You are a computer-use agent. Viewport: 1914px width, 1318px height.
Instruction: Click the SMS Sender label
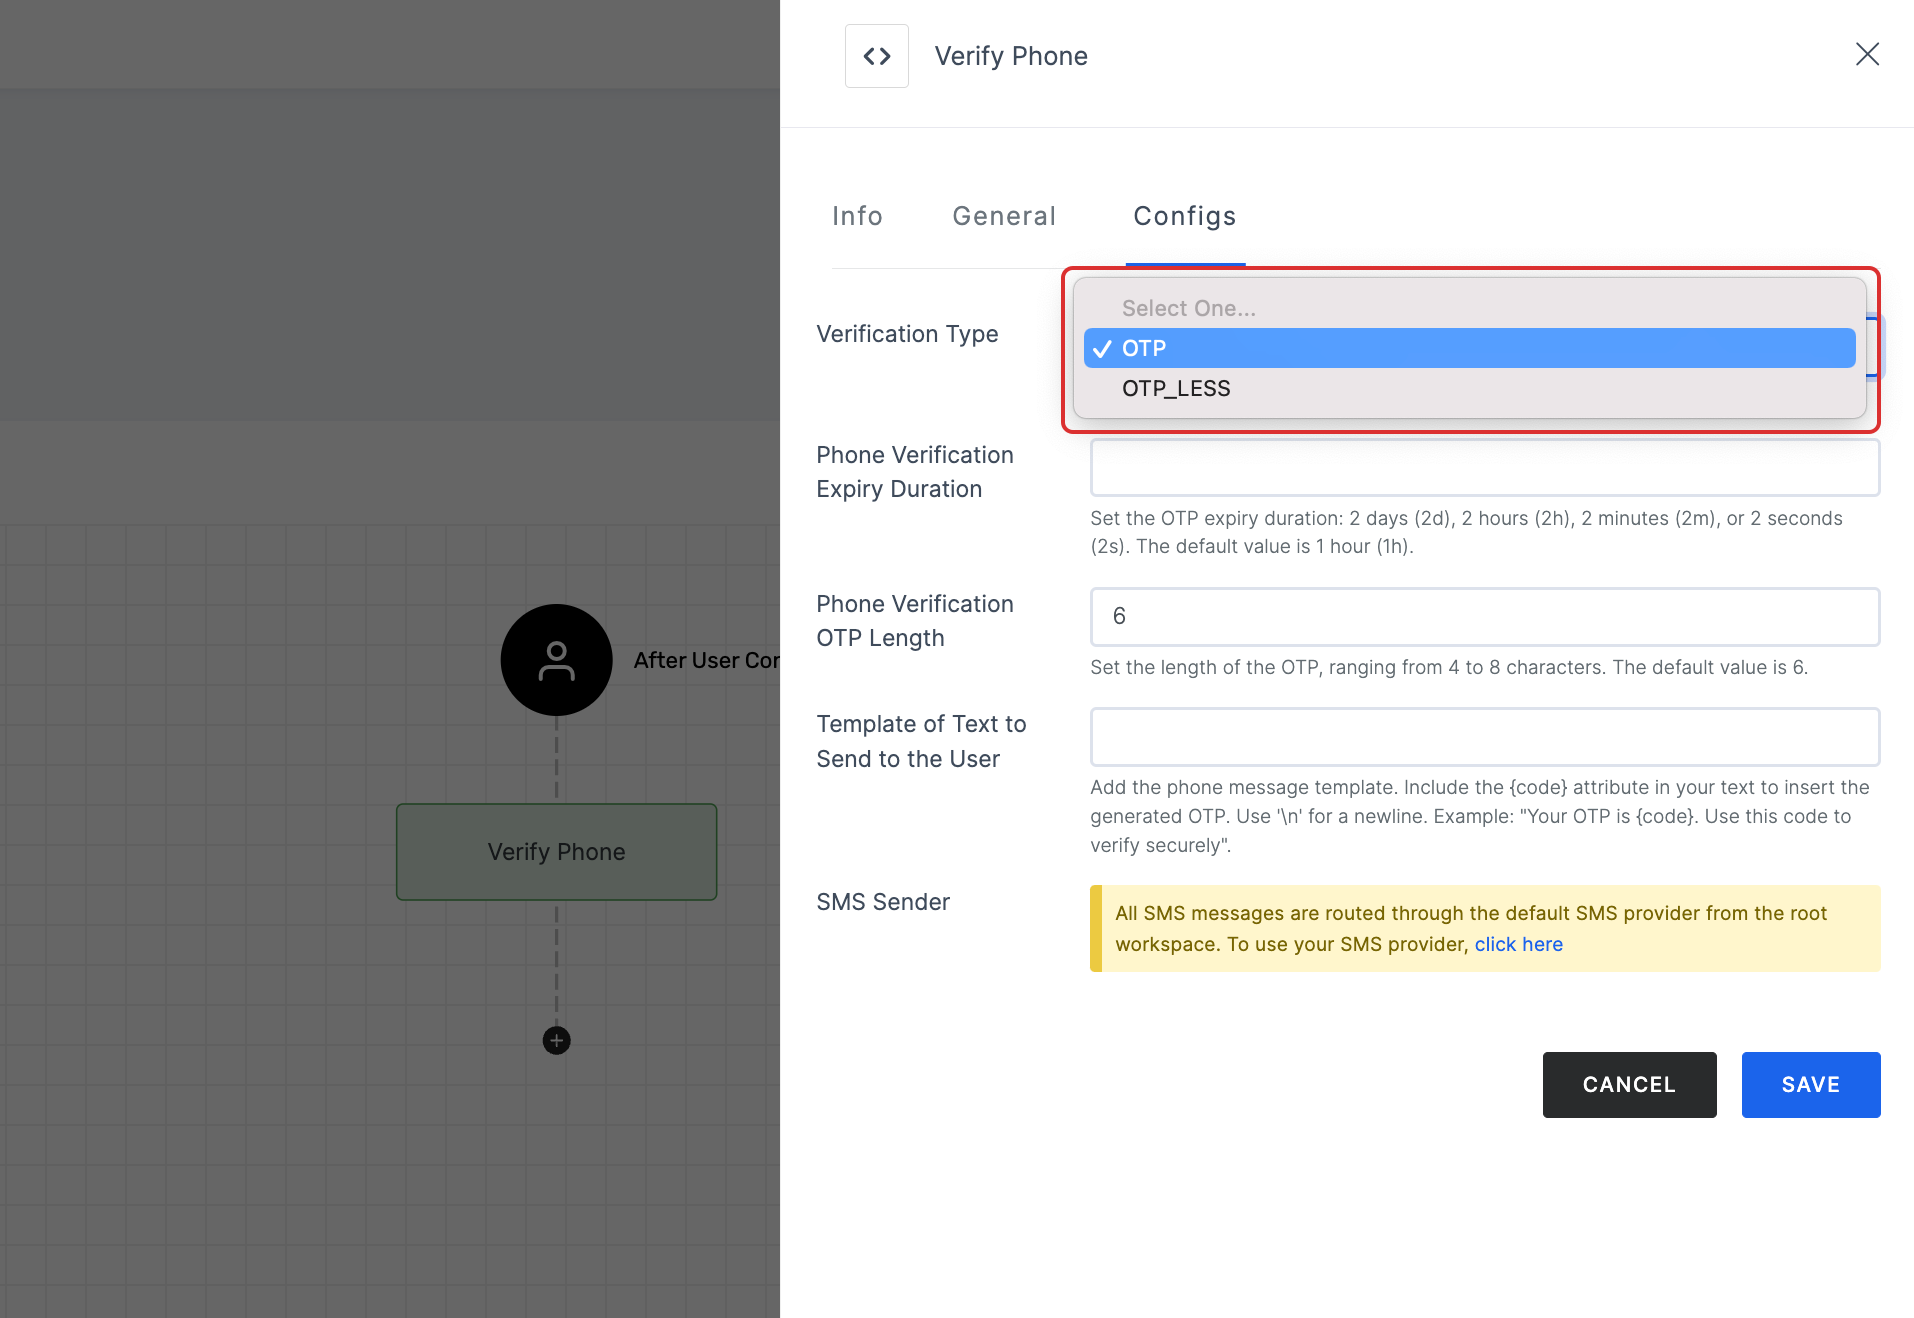click(x=883, y=902)
